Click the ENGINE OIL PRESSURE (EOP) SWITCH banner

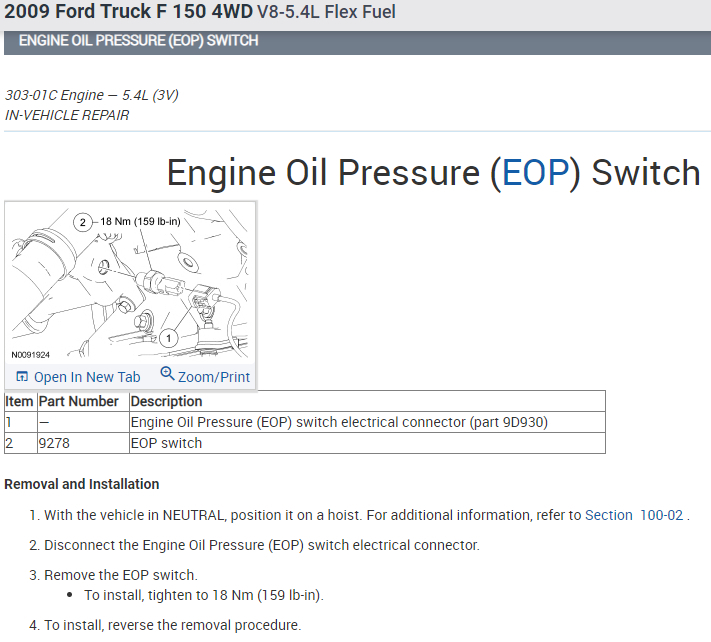(357, 41)
